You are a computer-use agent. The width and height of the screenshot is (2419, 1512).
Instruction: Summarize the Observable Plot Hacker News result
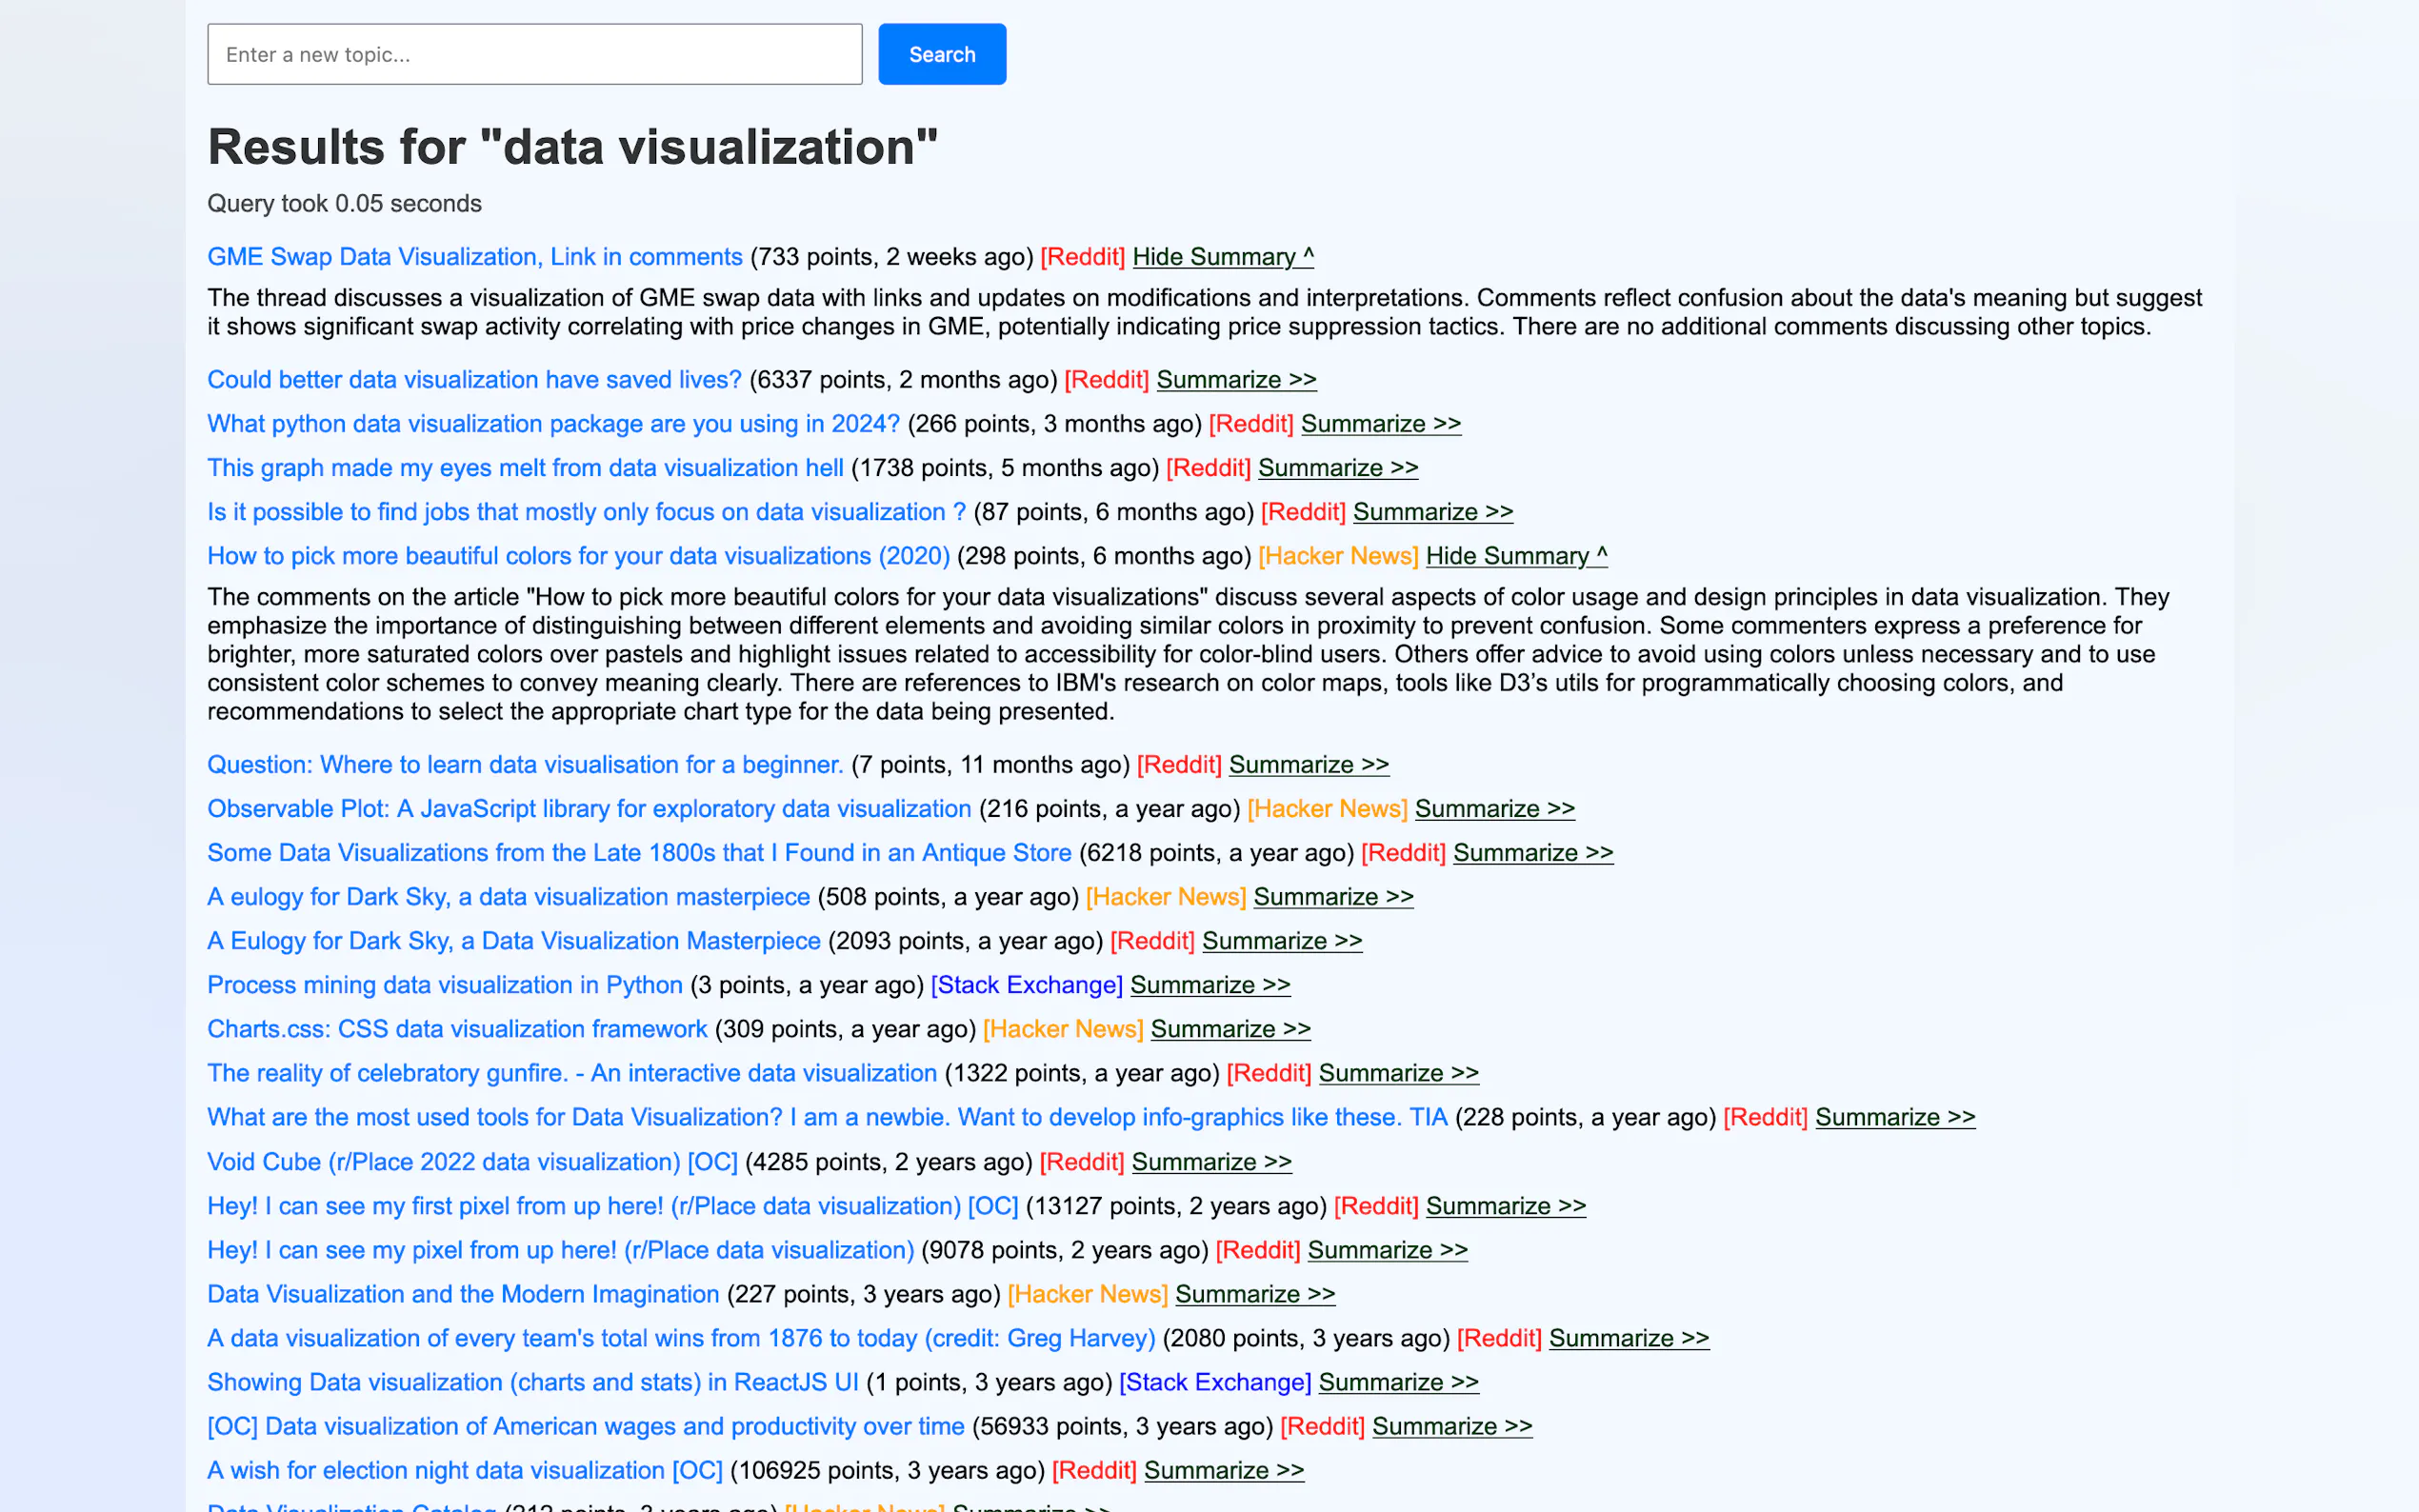click(1494, 809)
